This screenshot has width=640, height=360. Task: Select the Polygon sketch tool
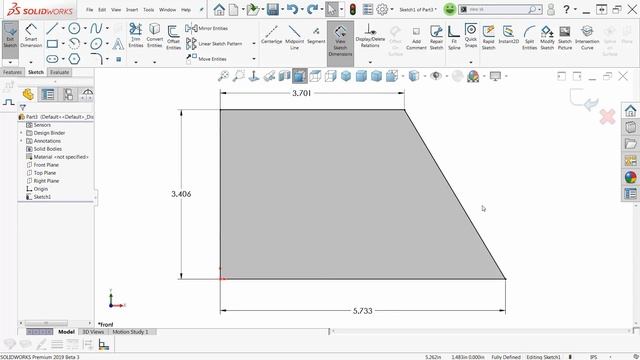[x=74, y=59]
